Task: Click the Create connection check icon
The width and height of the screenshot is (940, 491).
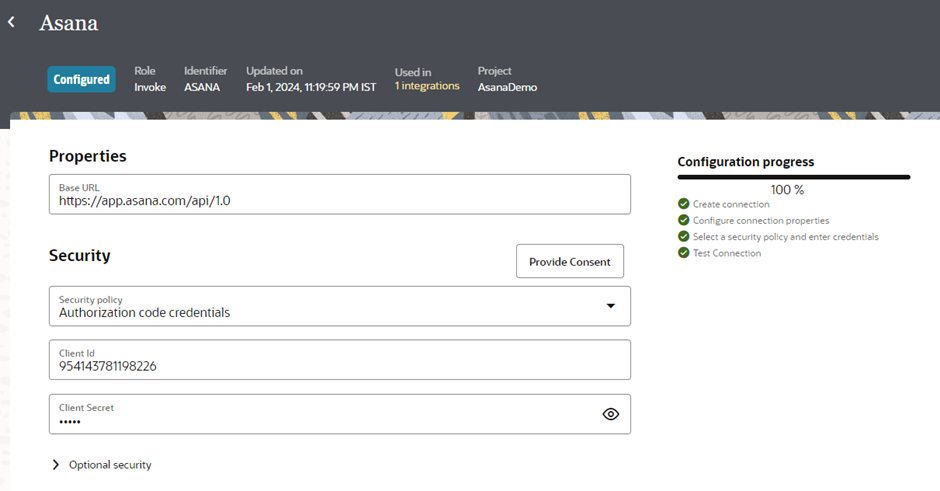Action: pyautogui.click(x=684, y=204)
